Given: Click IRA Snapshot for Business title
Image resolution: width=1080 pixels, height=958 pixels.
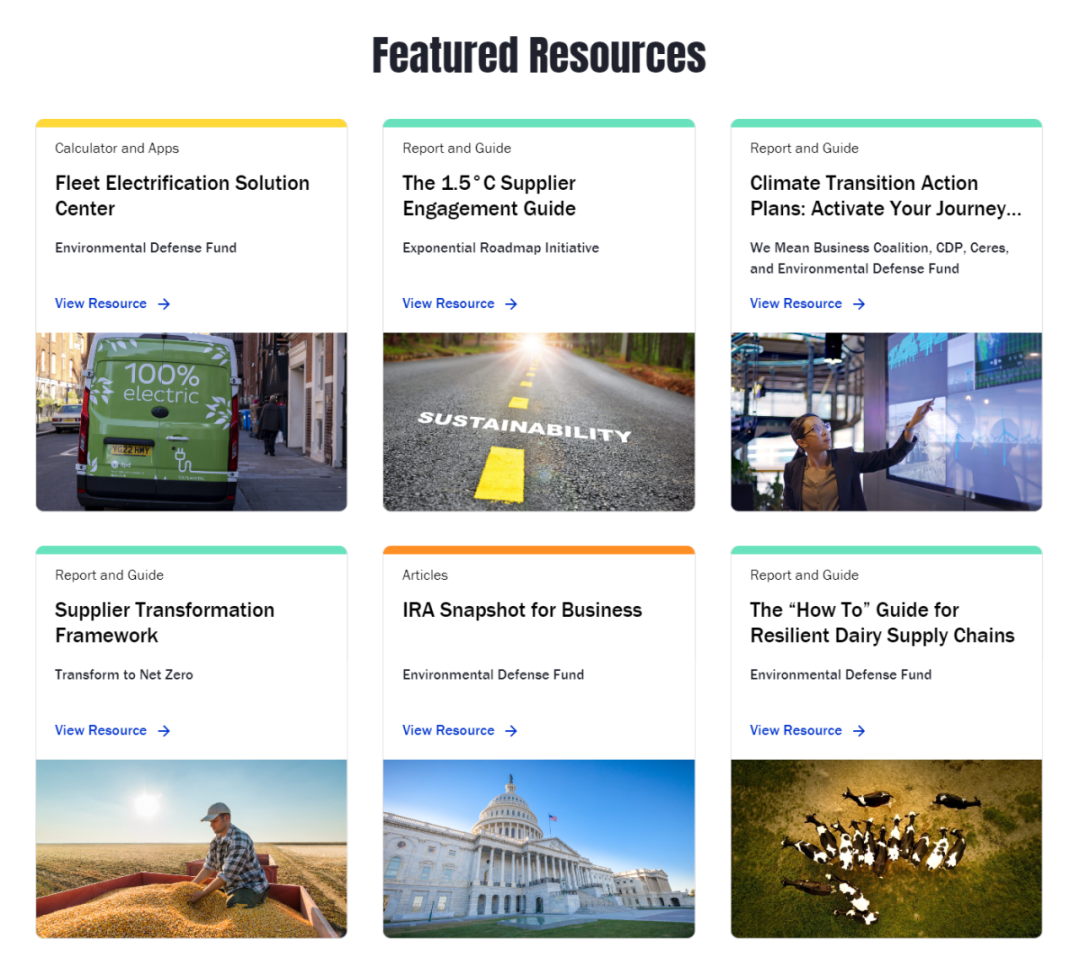Looking at the screenshot, I should pos(522,610).
